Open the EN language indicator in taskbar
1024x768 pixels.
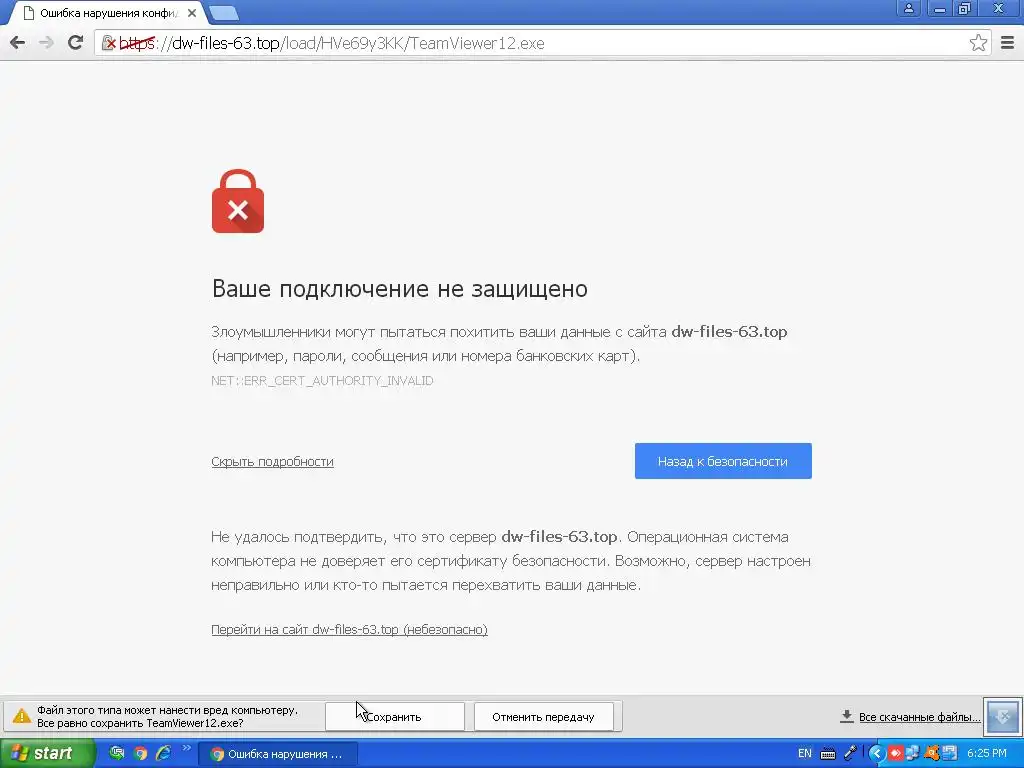[805, 754]
